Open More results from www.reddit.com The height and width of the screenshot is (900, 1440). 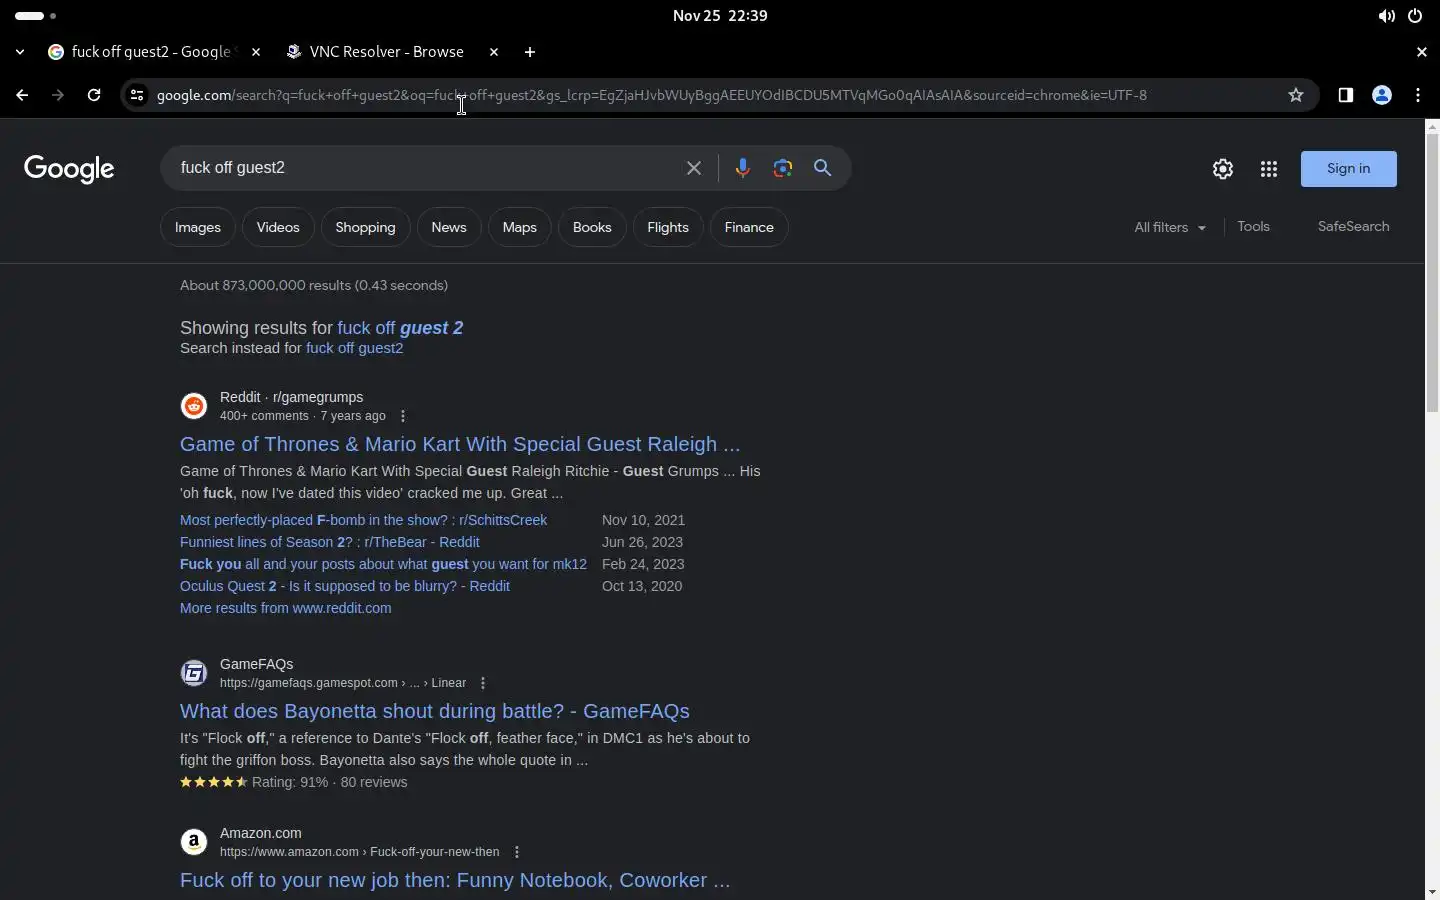pyautogui.click(x=285, y=608)
